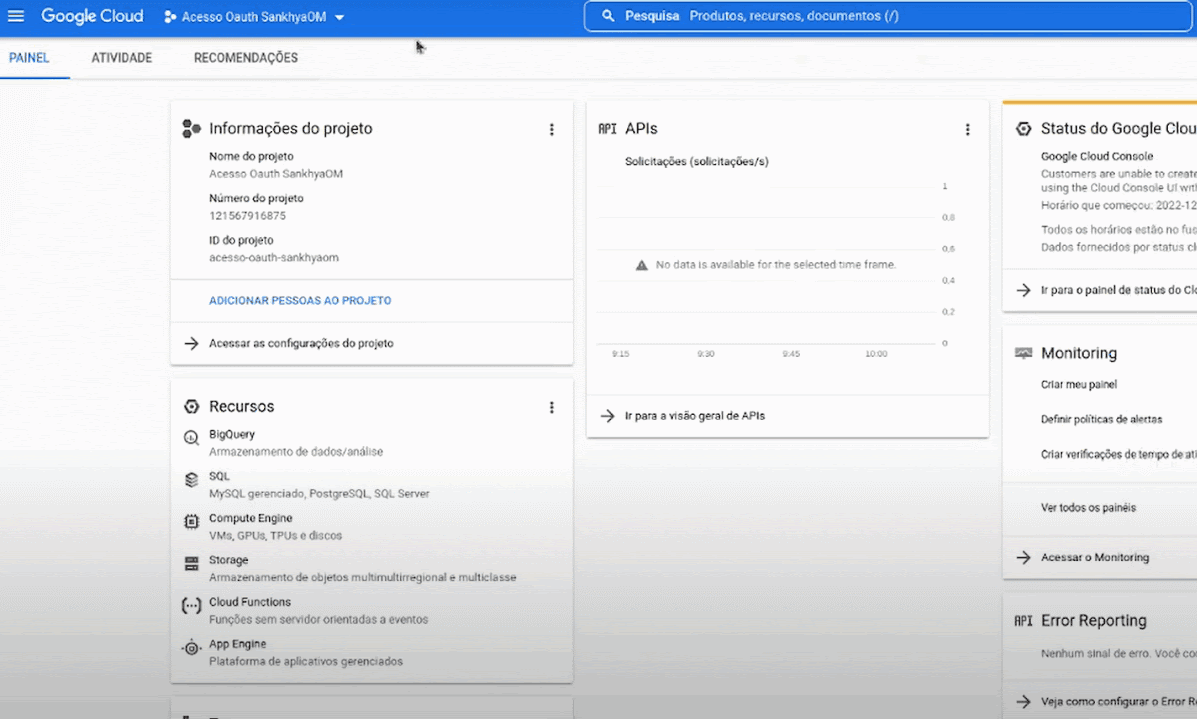Click the No data is available message
This screenshot has height=719, width=1197.
776,265
